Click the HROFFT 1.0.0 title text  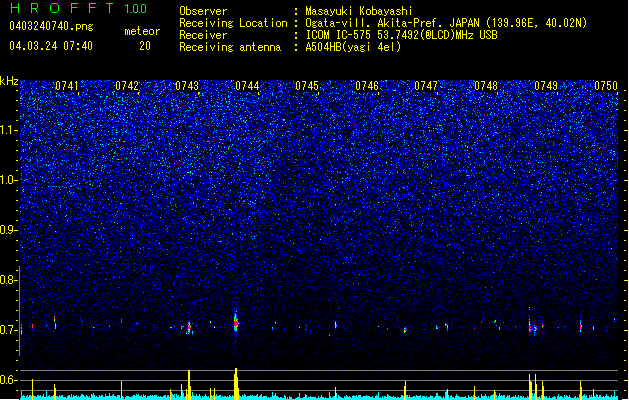tap(79, 8)
